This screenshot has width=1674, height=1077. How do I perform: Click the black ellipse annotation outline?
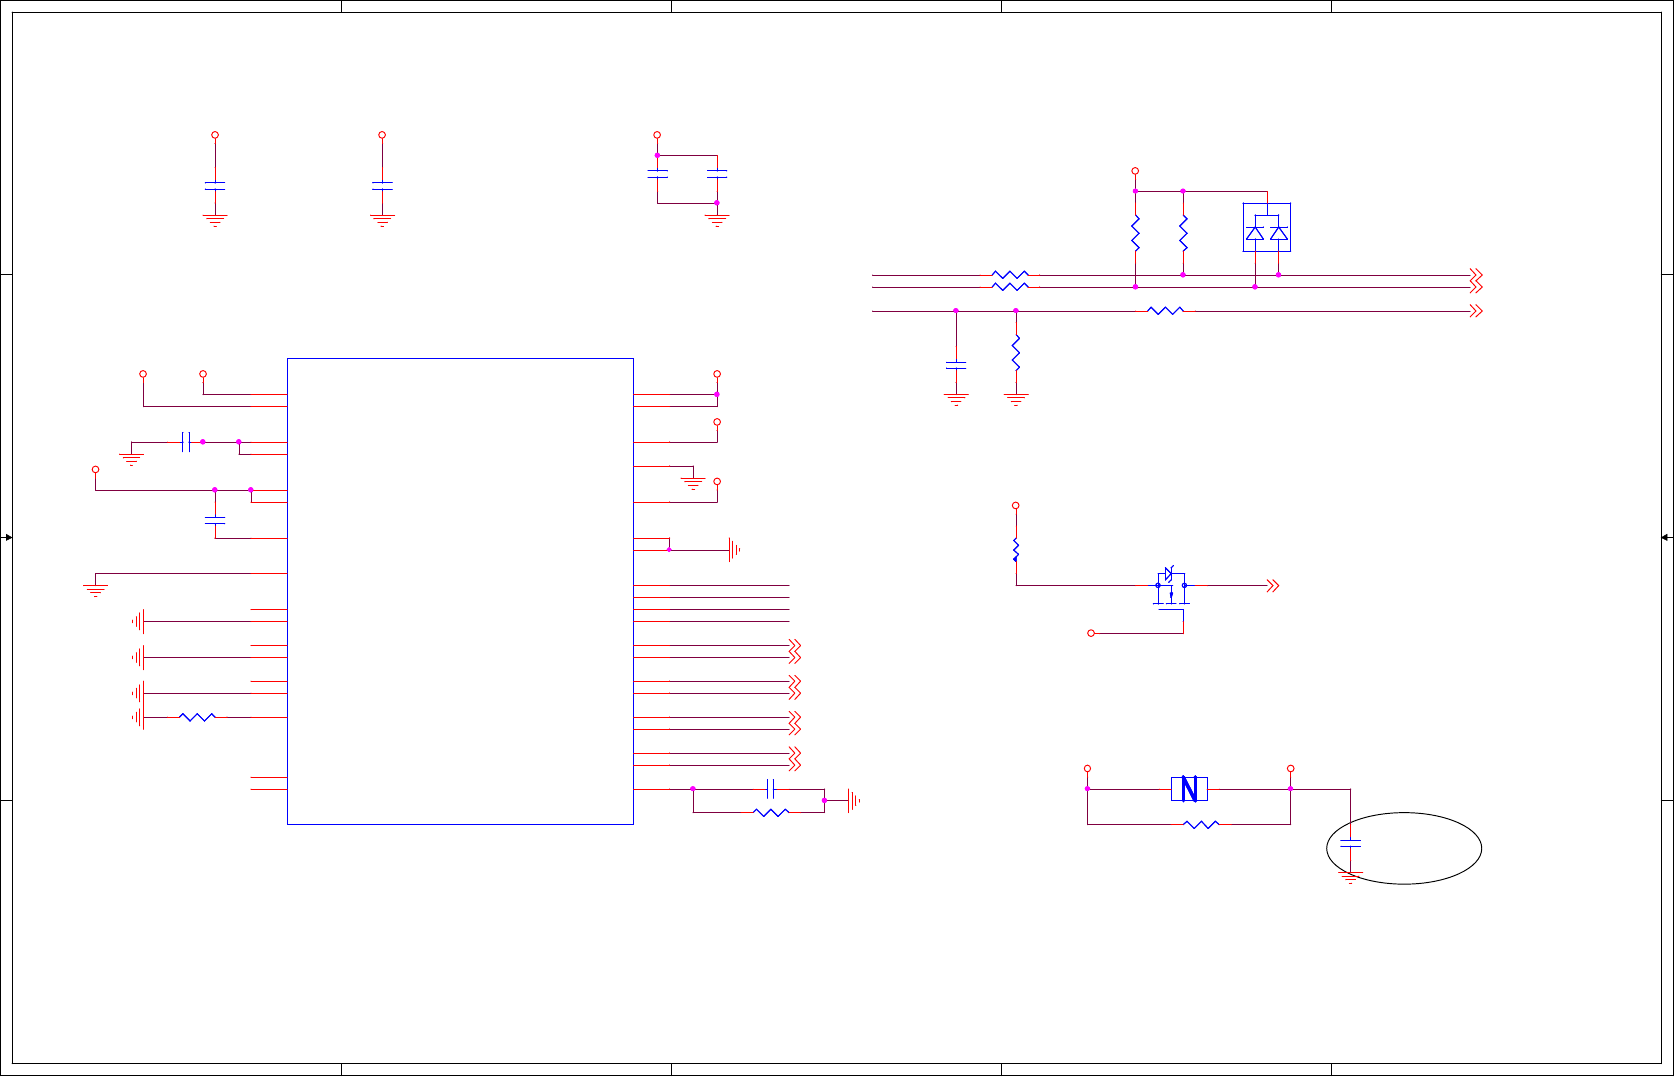(1404, 849)
